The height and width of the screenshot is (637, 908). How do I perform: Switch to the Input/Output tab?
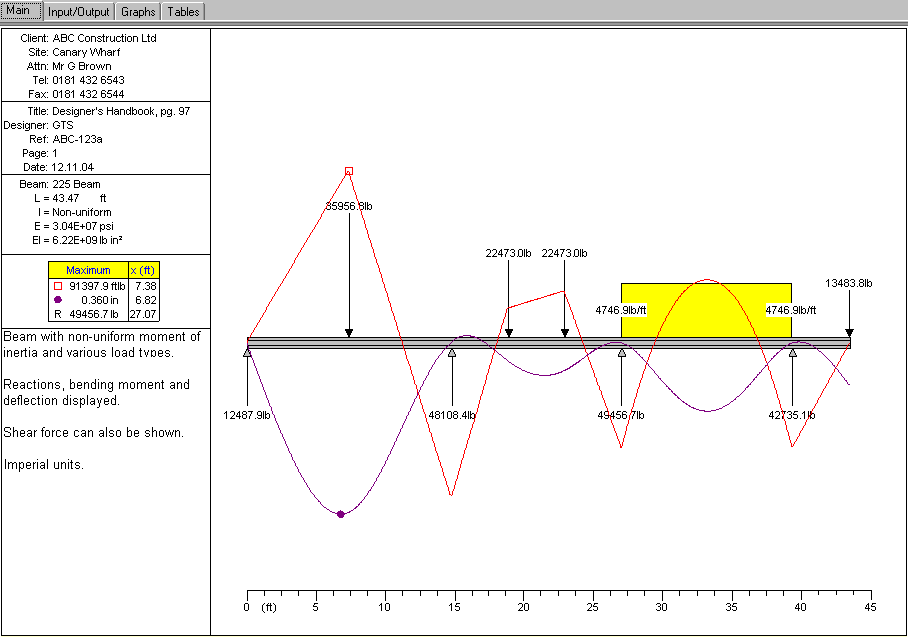[79, 12]
